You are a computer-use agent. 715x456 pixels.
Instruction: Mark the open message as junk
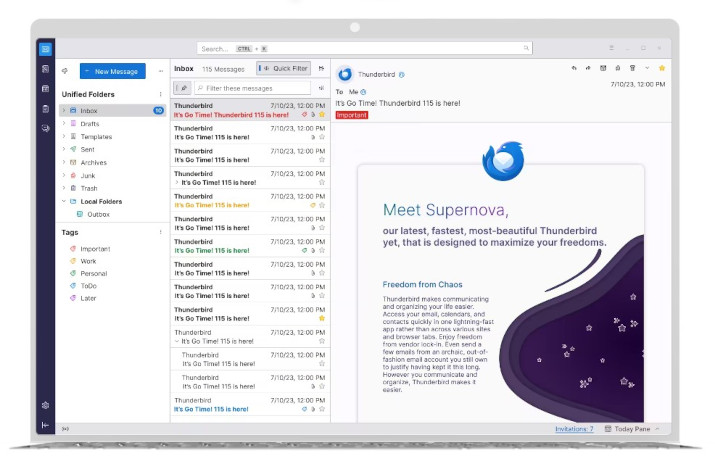617,68
